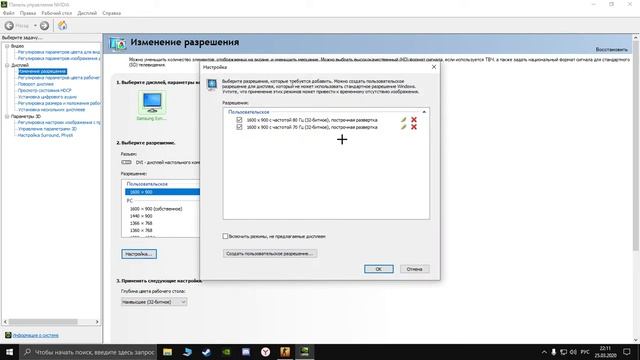Click the Настройка... button in the main window
This screenshot has width=640, height=360.
point(139,254)
